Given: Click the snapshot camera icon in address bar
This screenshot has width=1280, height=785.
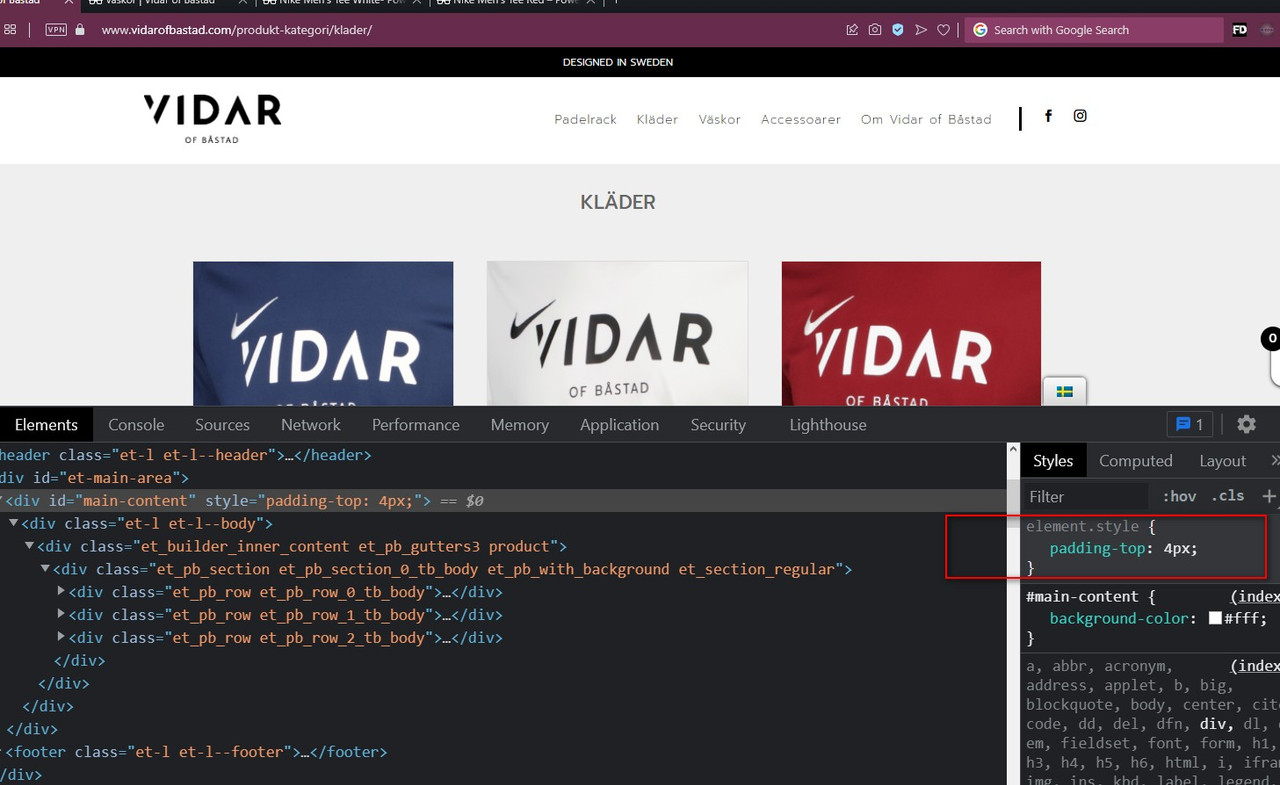Looking at the screenshot, I should tap(875, 30).
